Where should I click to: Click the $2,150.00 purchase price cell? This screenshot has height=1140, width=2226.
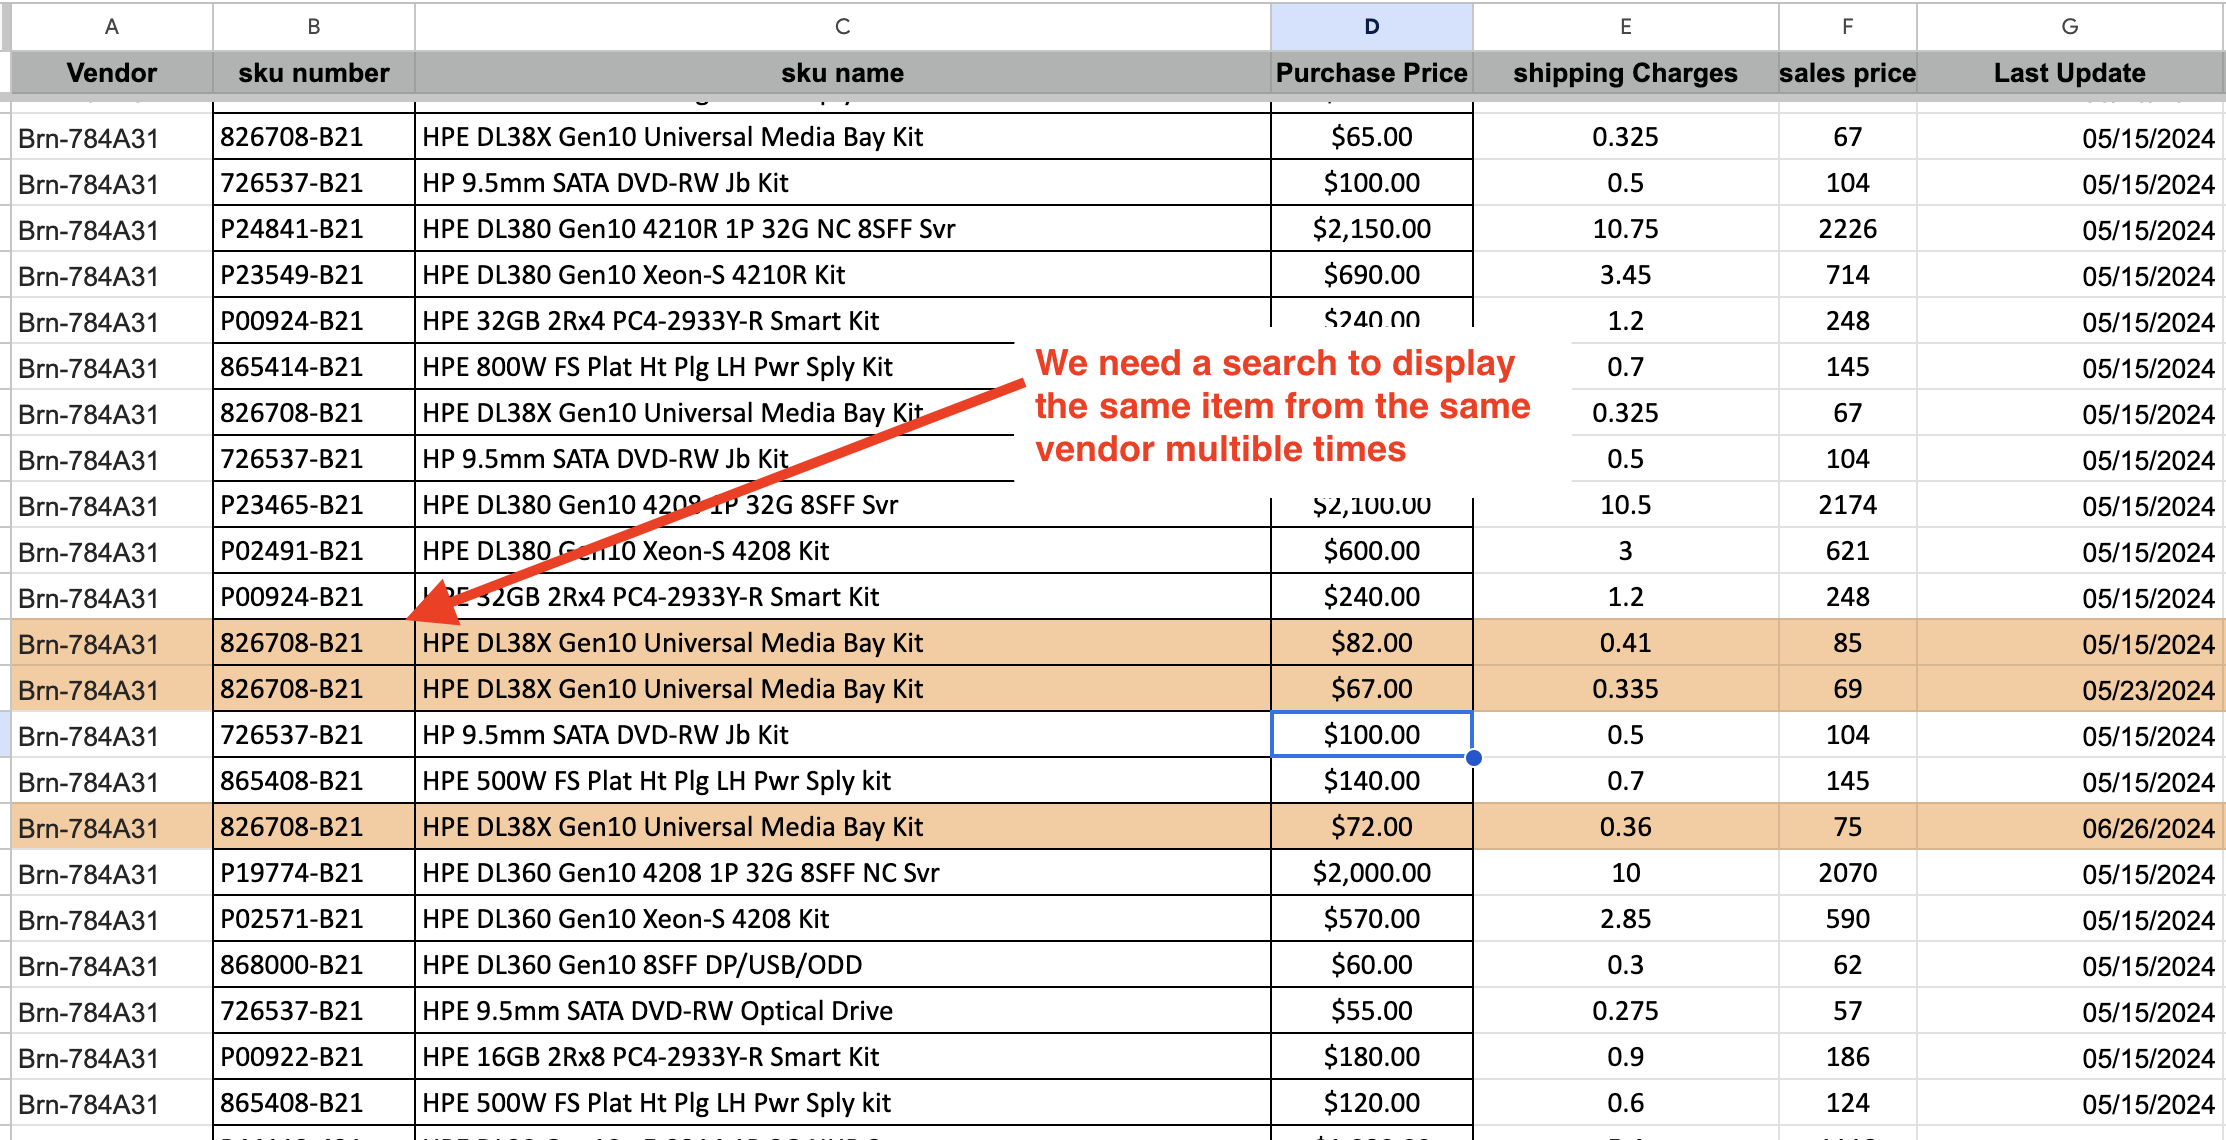[x=1370, y=229]
